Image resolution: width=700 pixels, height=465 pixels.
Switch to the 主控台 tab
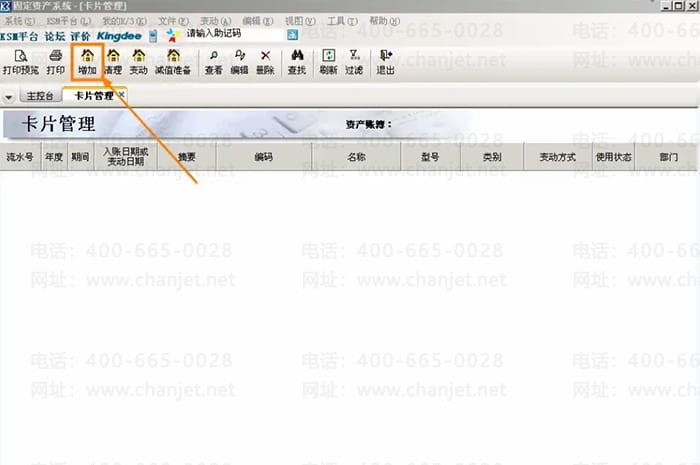pyautogui.click(x=40, y=97)
